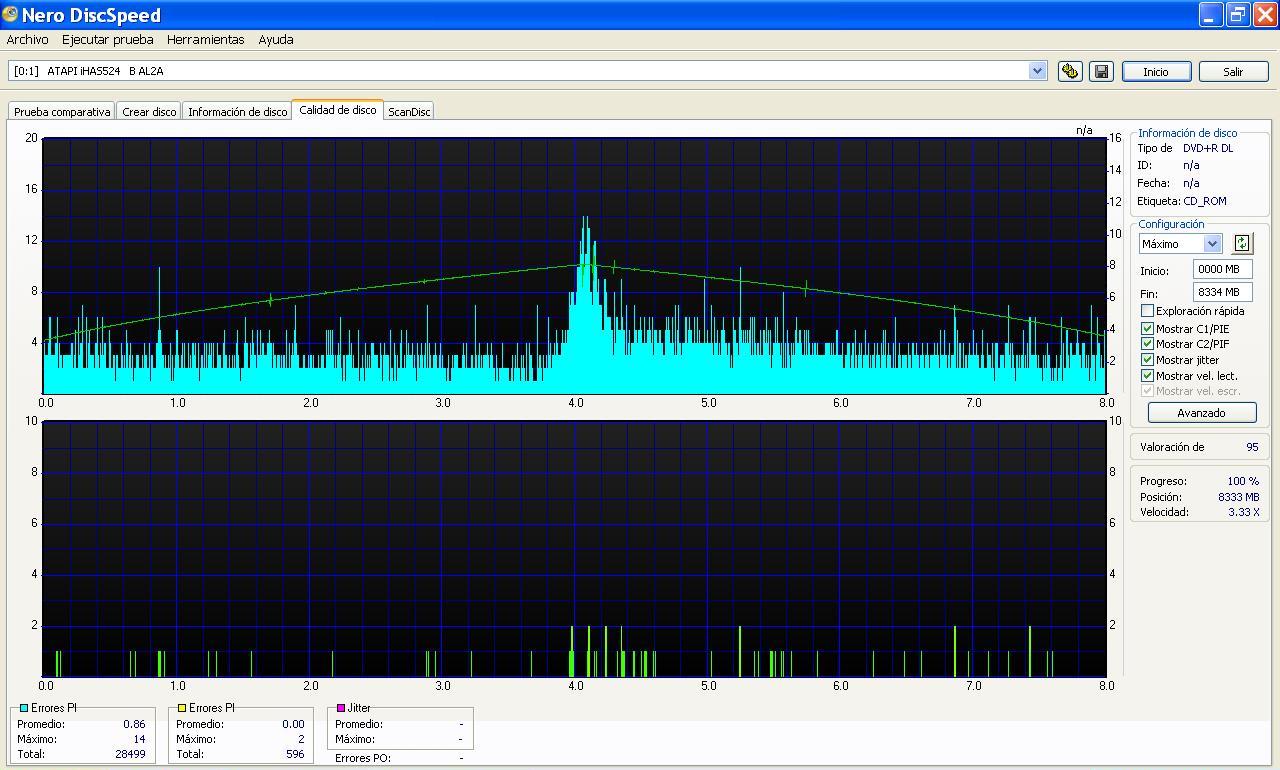Uncheck Mostrar C1/PIE

[x=1147, y=328]
